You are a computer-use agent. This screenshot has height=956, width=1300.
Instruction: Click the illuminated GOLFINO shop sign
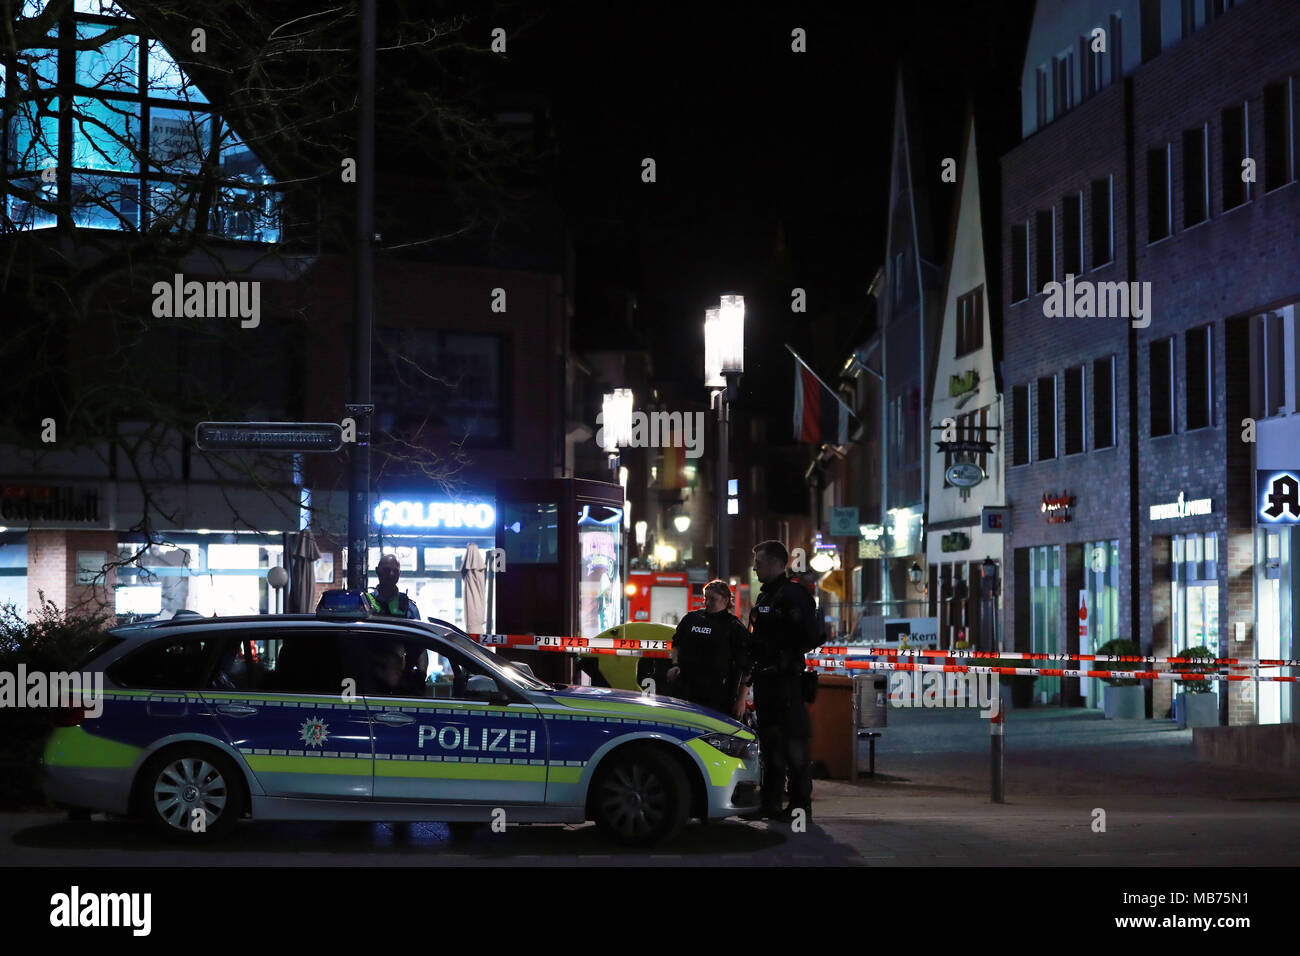[434, 514]
